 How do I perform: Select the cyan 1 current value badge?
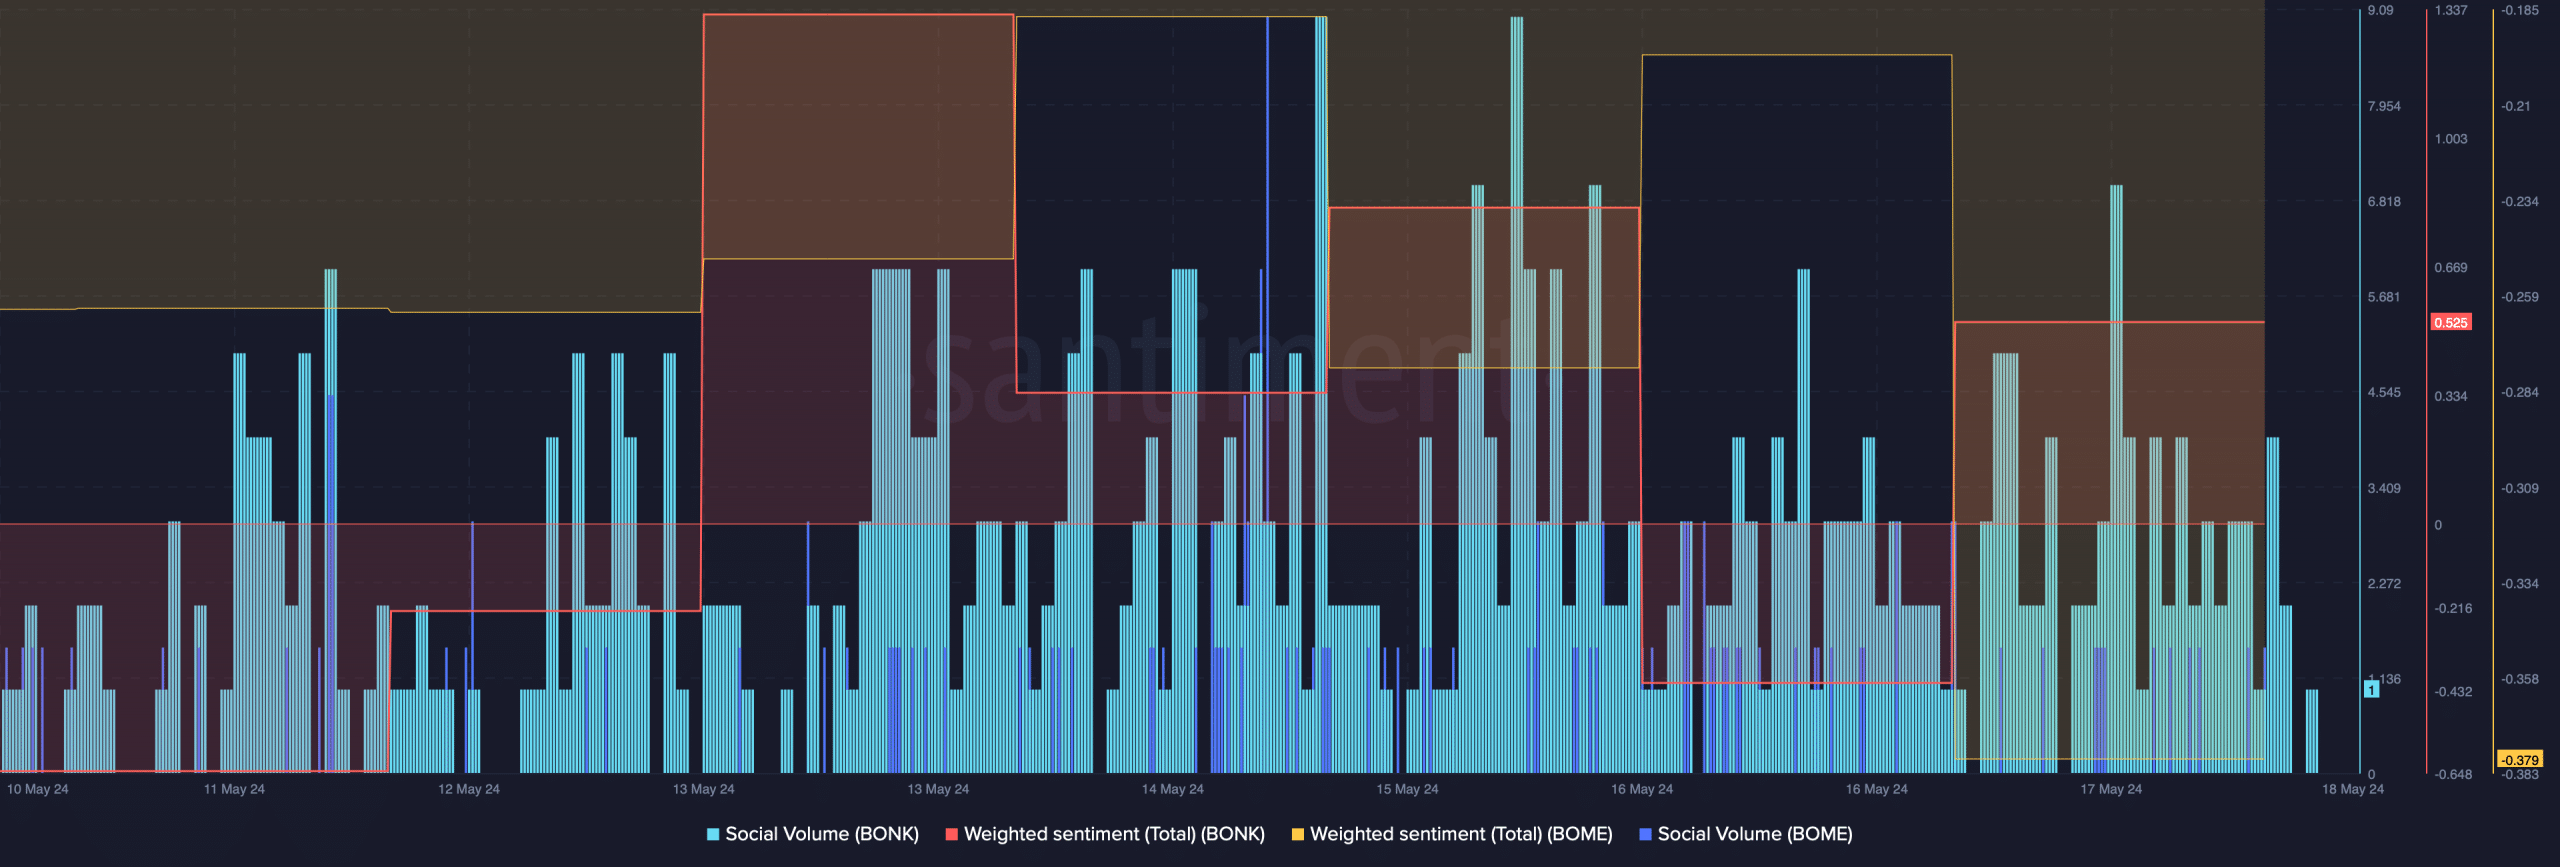click(x=2371, y=689)
